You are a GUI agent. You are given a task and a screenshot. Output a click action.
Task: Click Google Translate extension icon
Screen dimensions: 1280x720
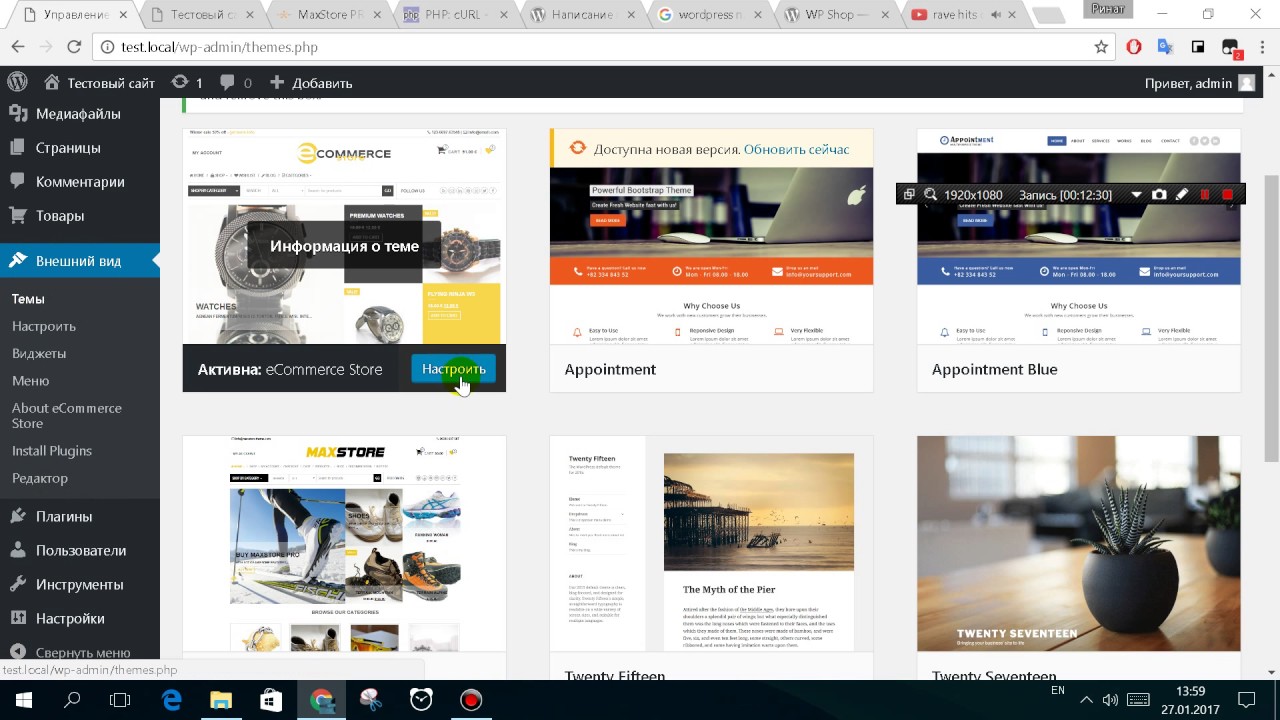point(1165,47)
